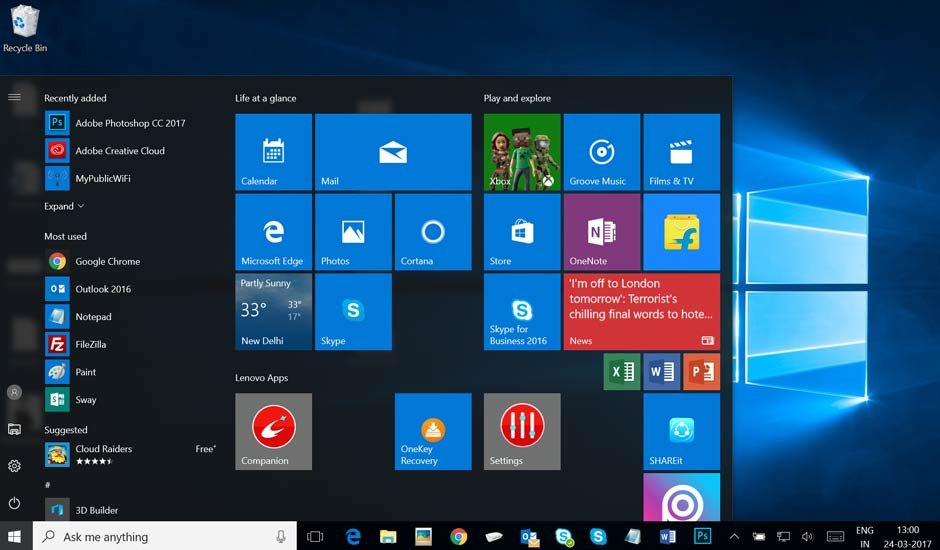Image resolution: width=940 pixels, height=550 pixels.
Task: Open Adobe Photoshop CC 2017 from Recently added
Action: [x=129, y=123]
